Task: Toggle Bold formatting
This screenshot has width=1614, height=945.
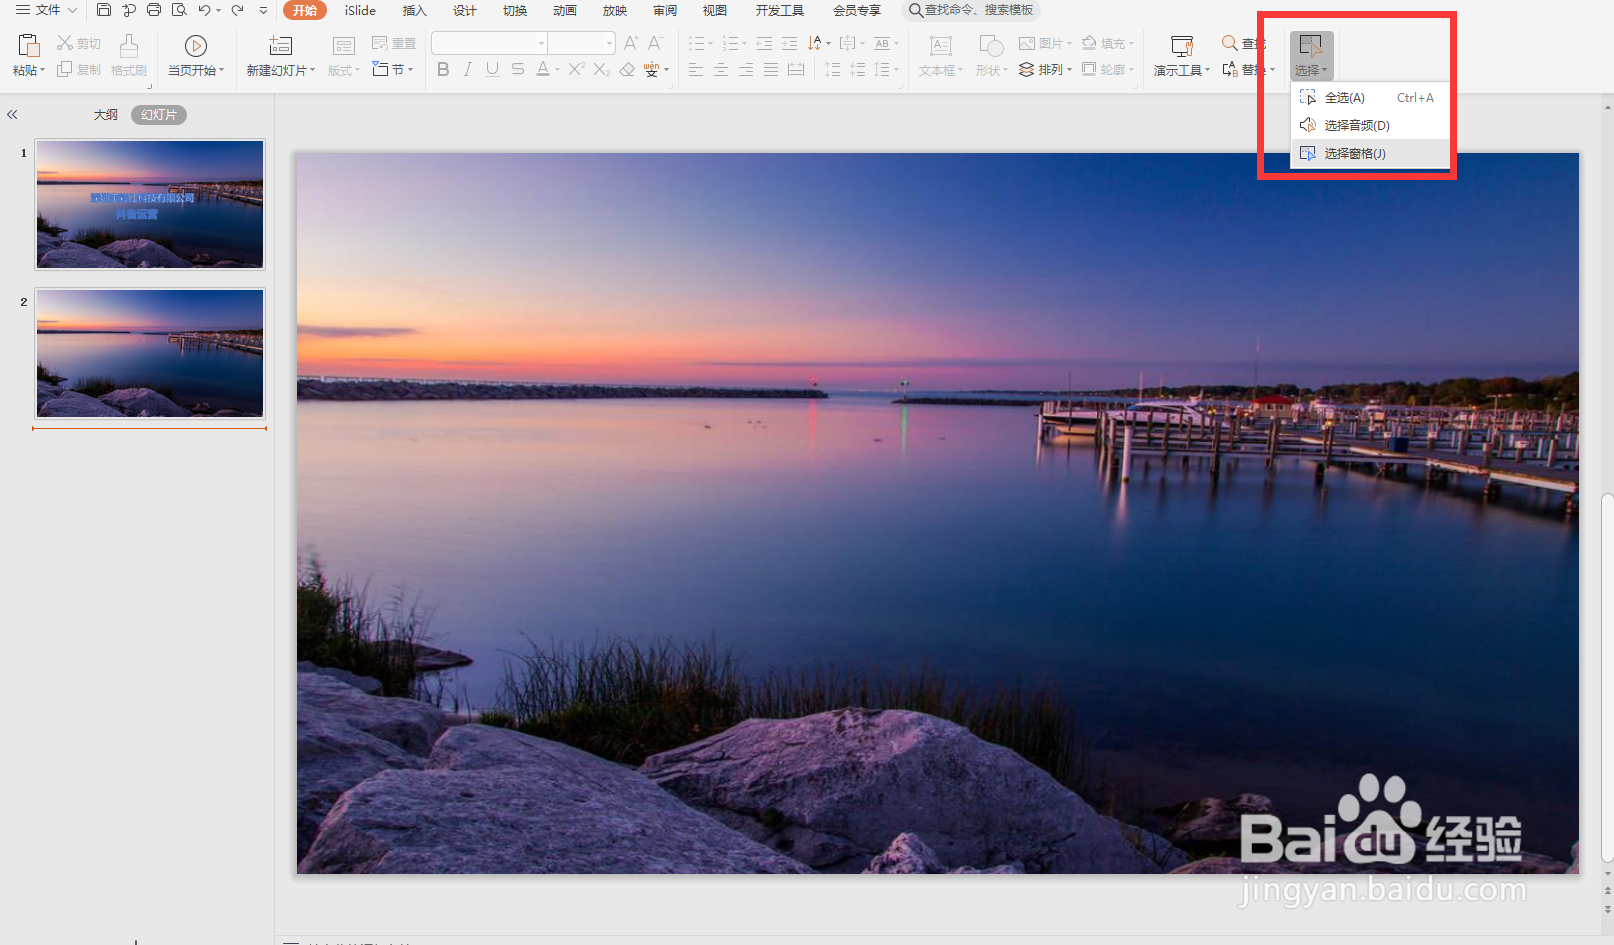Action: point(443,69)
